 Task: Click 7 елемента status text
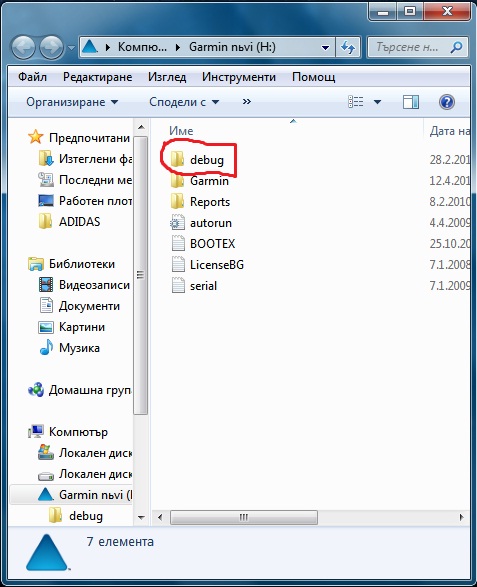click(x=120, y=542)
